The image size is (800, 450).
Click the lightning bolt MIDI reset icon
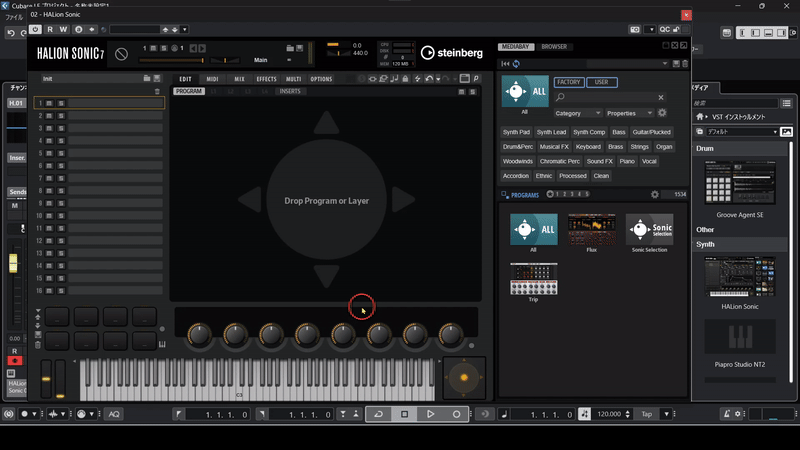(417, 79)
